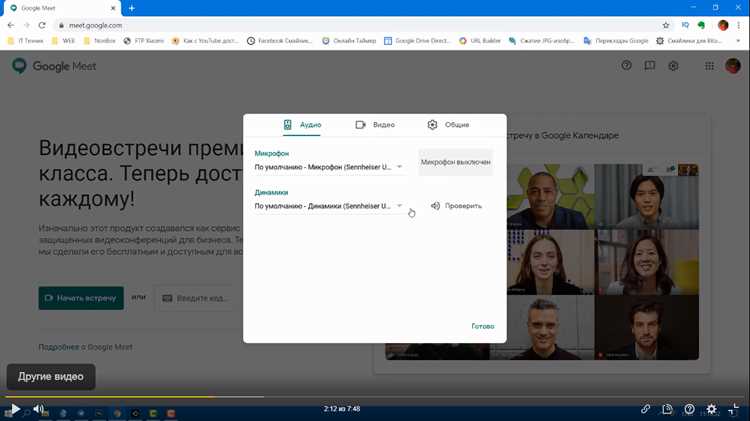Click the 2:12 из 7:48 time display

(x=342, y=409)
